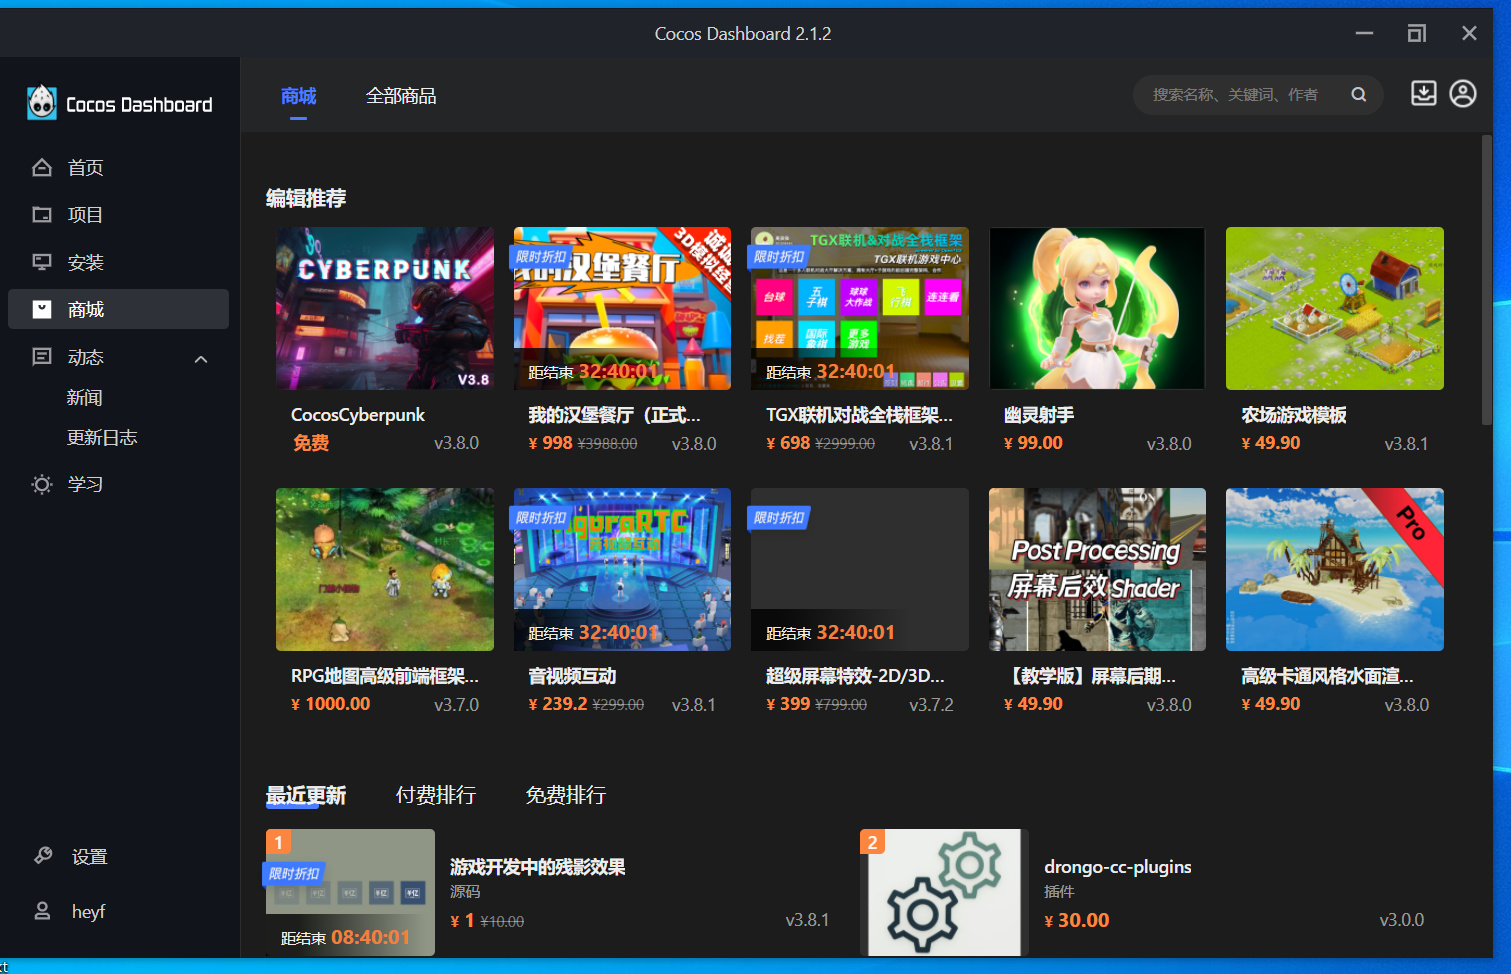This screenshot has height=974, width=1511.
Task: Click the search magnifier icon
Action: click(1358, 94)
